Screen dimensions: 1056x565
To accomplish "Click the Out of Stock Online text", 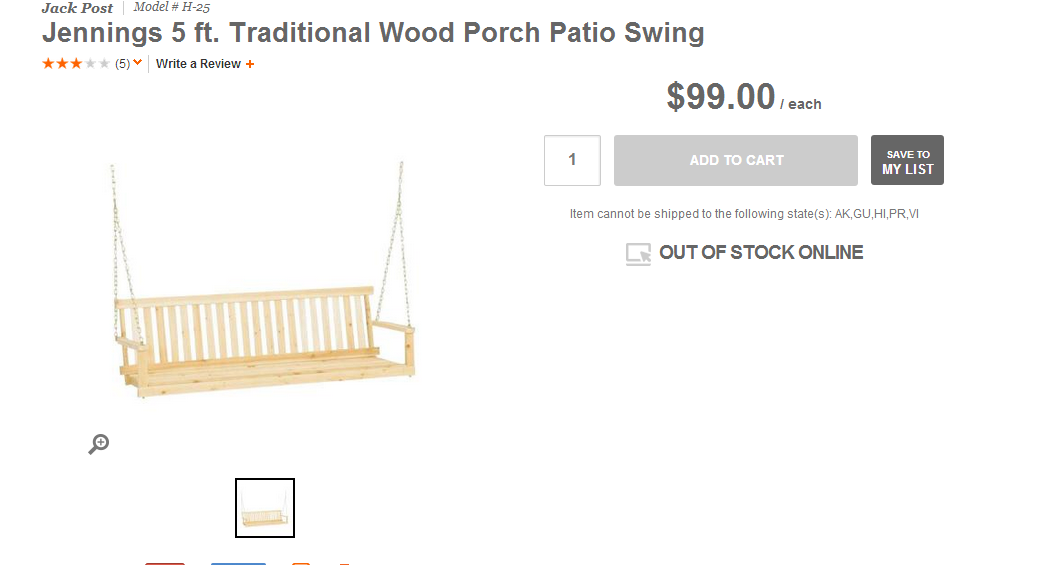I will pos(761,253).
